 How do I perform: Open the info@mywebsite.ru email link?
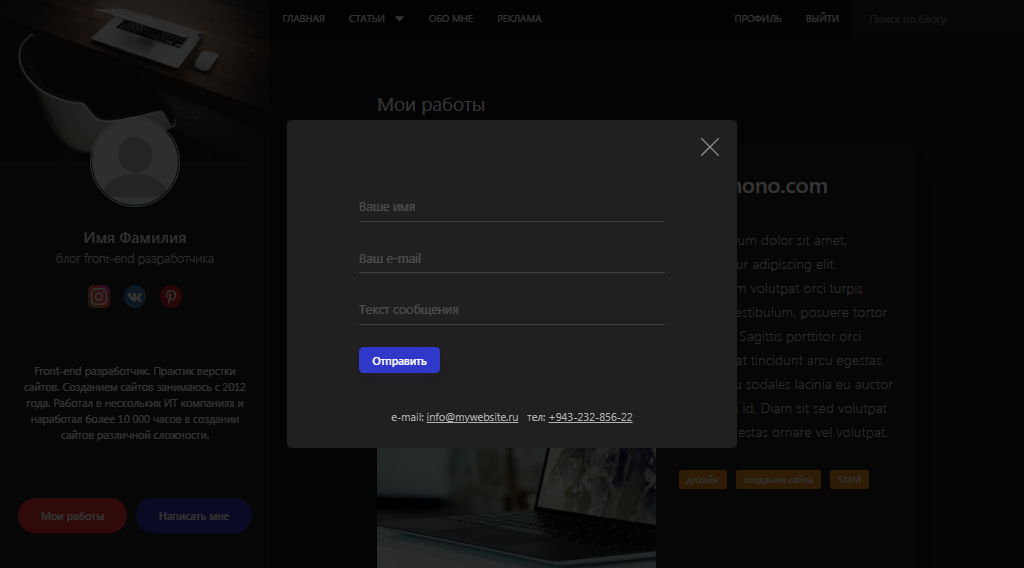472,417
